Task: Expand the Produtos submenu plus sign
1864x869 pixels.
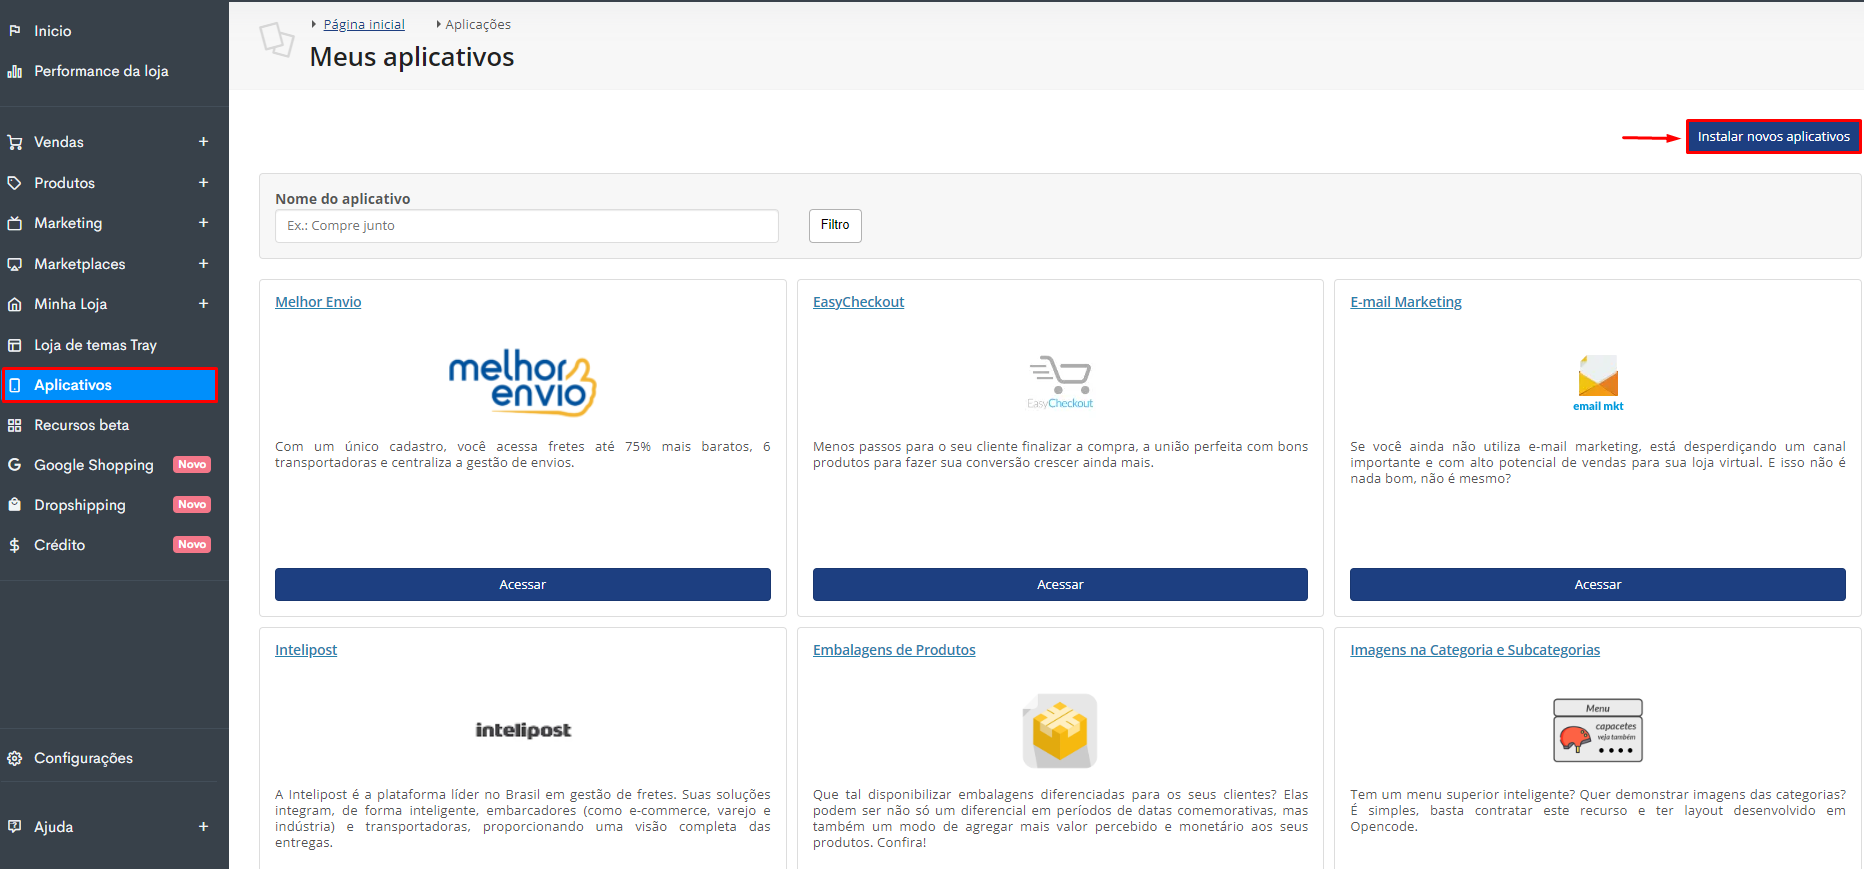Action: [x=203, y=183]
